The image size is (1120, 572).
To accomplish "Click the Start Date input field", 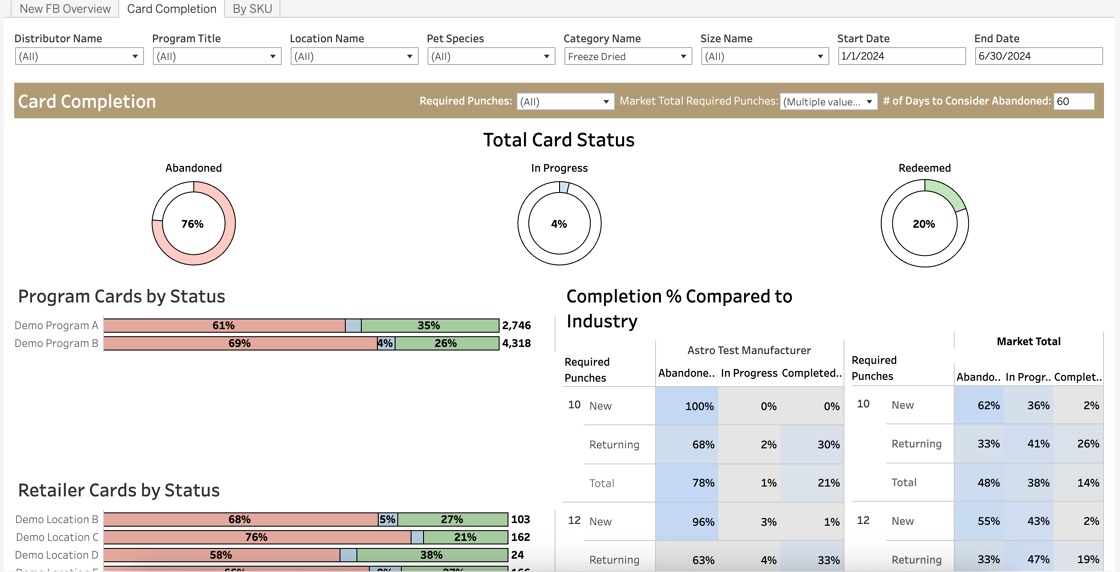I will [x=901, y=57].
